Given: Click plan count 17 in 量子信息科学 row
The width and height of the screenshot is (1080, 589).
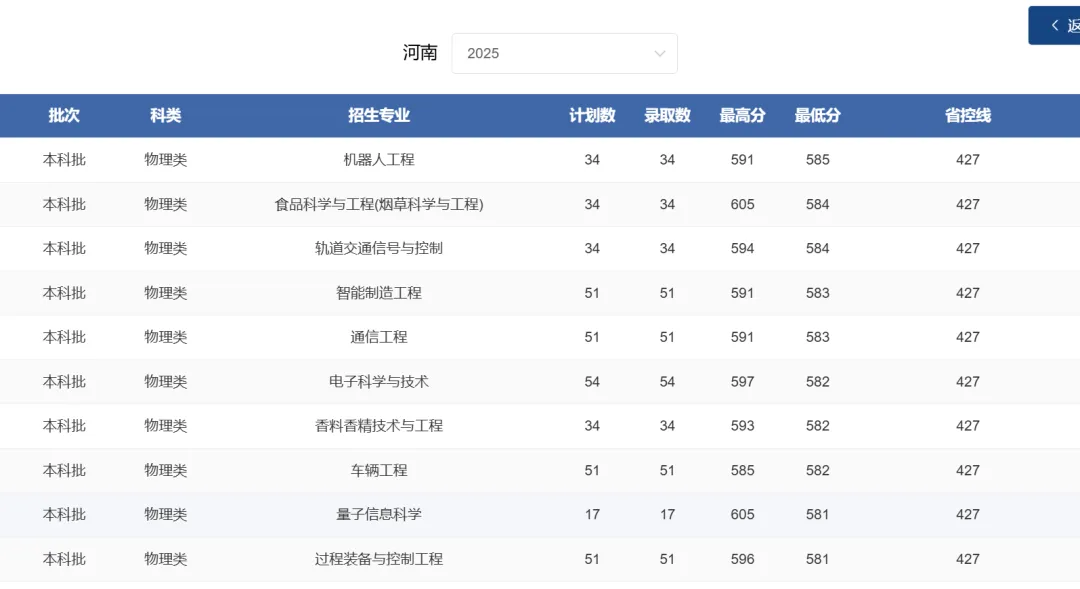Looking at the screenshot, I should point(592,515).
